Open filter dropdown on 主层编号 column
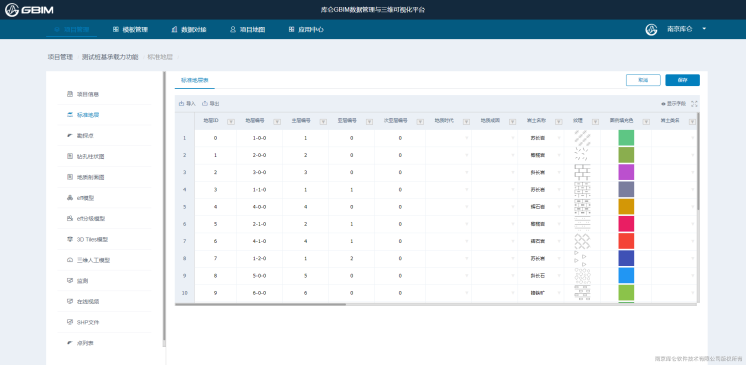The width and height of the screenshot is (746, 365). [x=323, y=122]
